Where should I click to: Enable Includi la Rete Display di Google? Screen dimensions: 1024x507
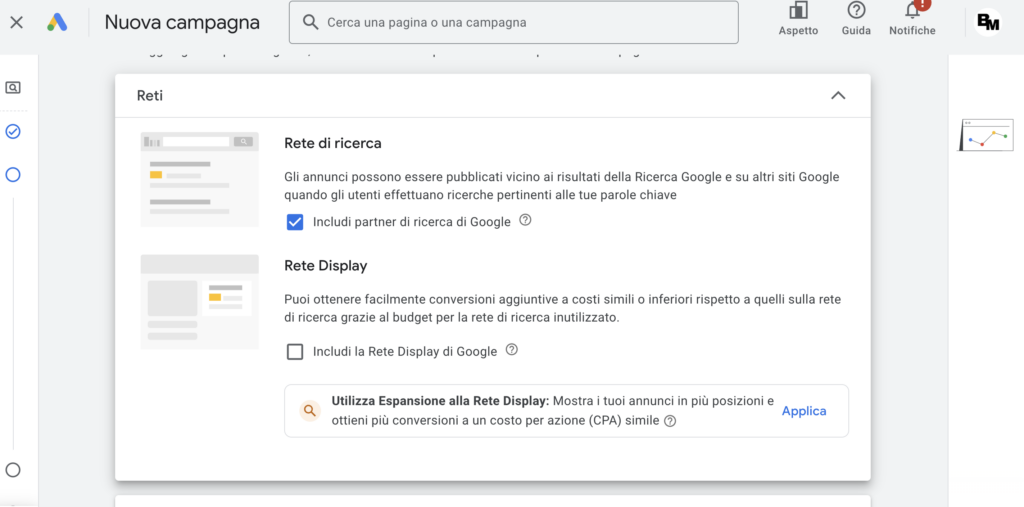pyautogui.click(x=295, y=351)
